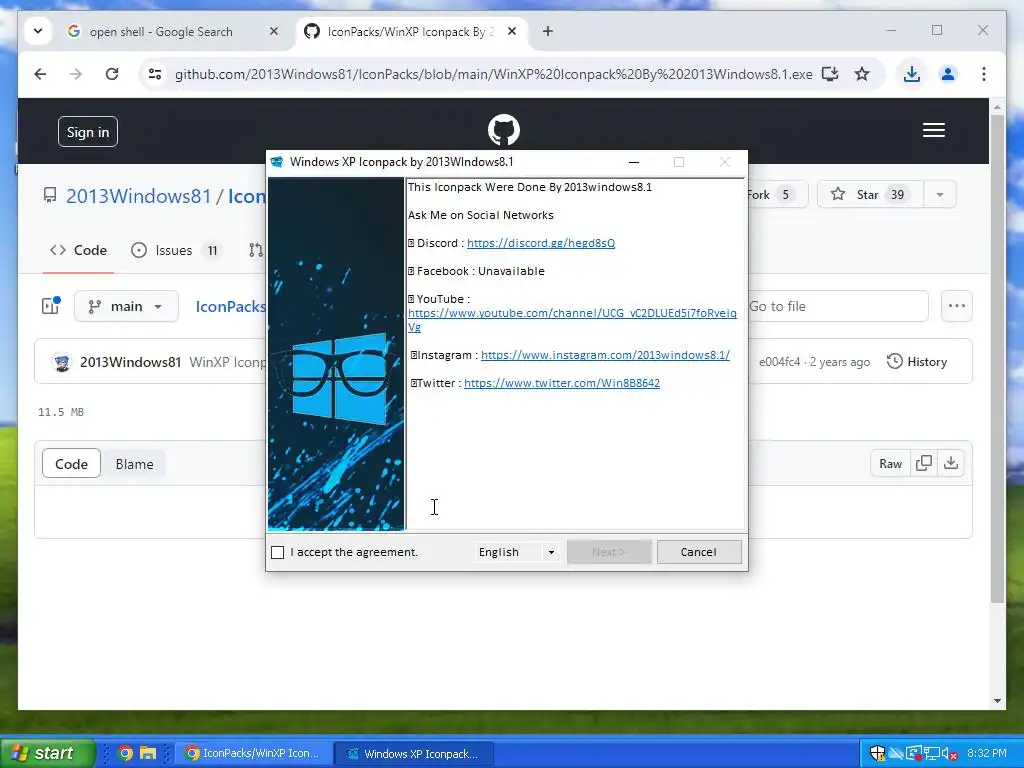
Task: Click the page vertical scrollbar
Action: pyautogui.click(x=997, y=359)
